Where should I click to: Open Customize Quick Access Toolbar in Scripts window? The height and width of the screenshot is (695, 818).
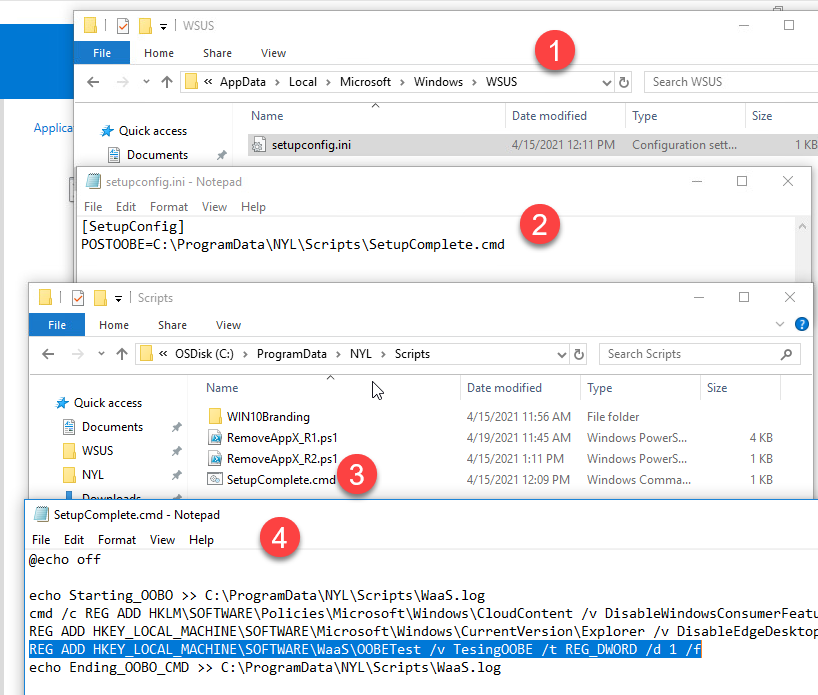[x=118, y=299]
